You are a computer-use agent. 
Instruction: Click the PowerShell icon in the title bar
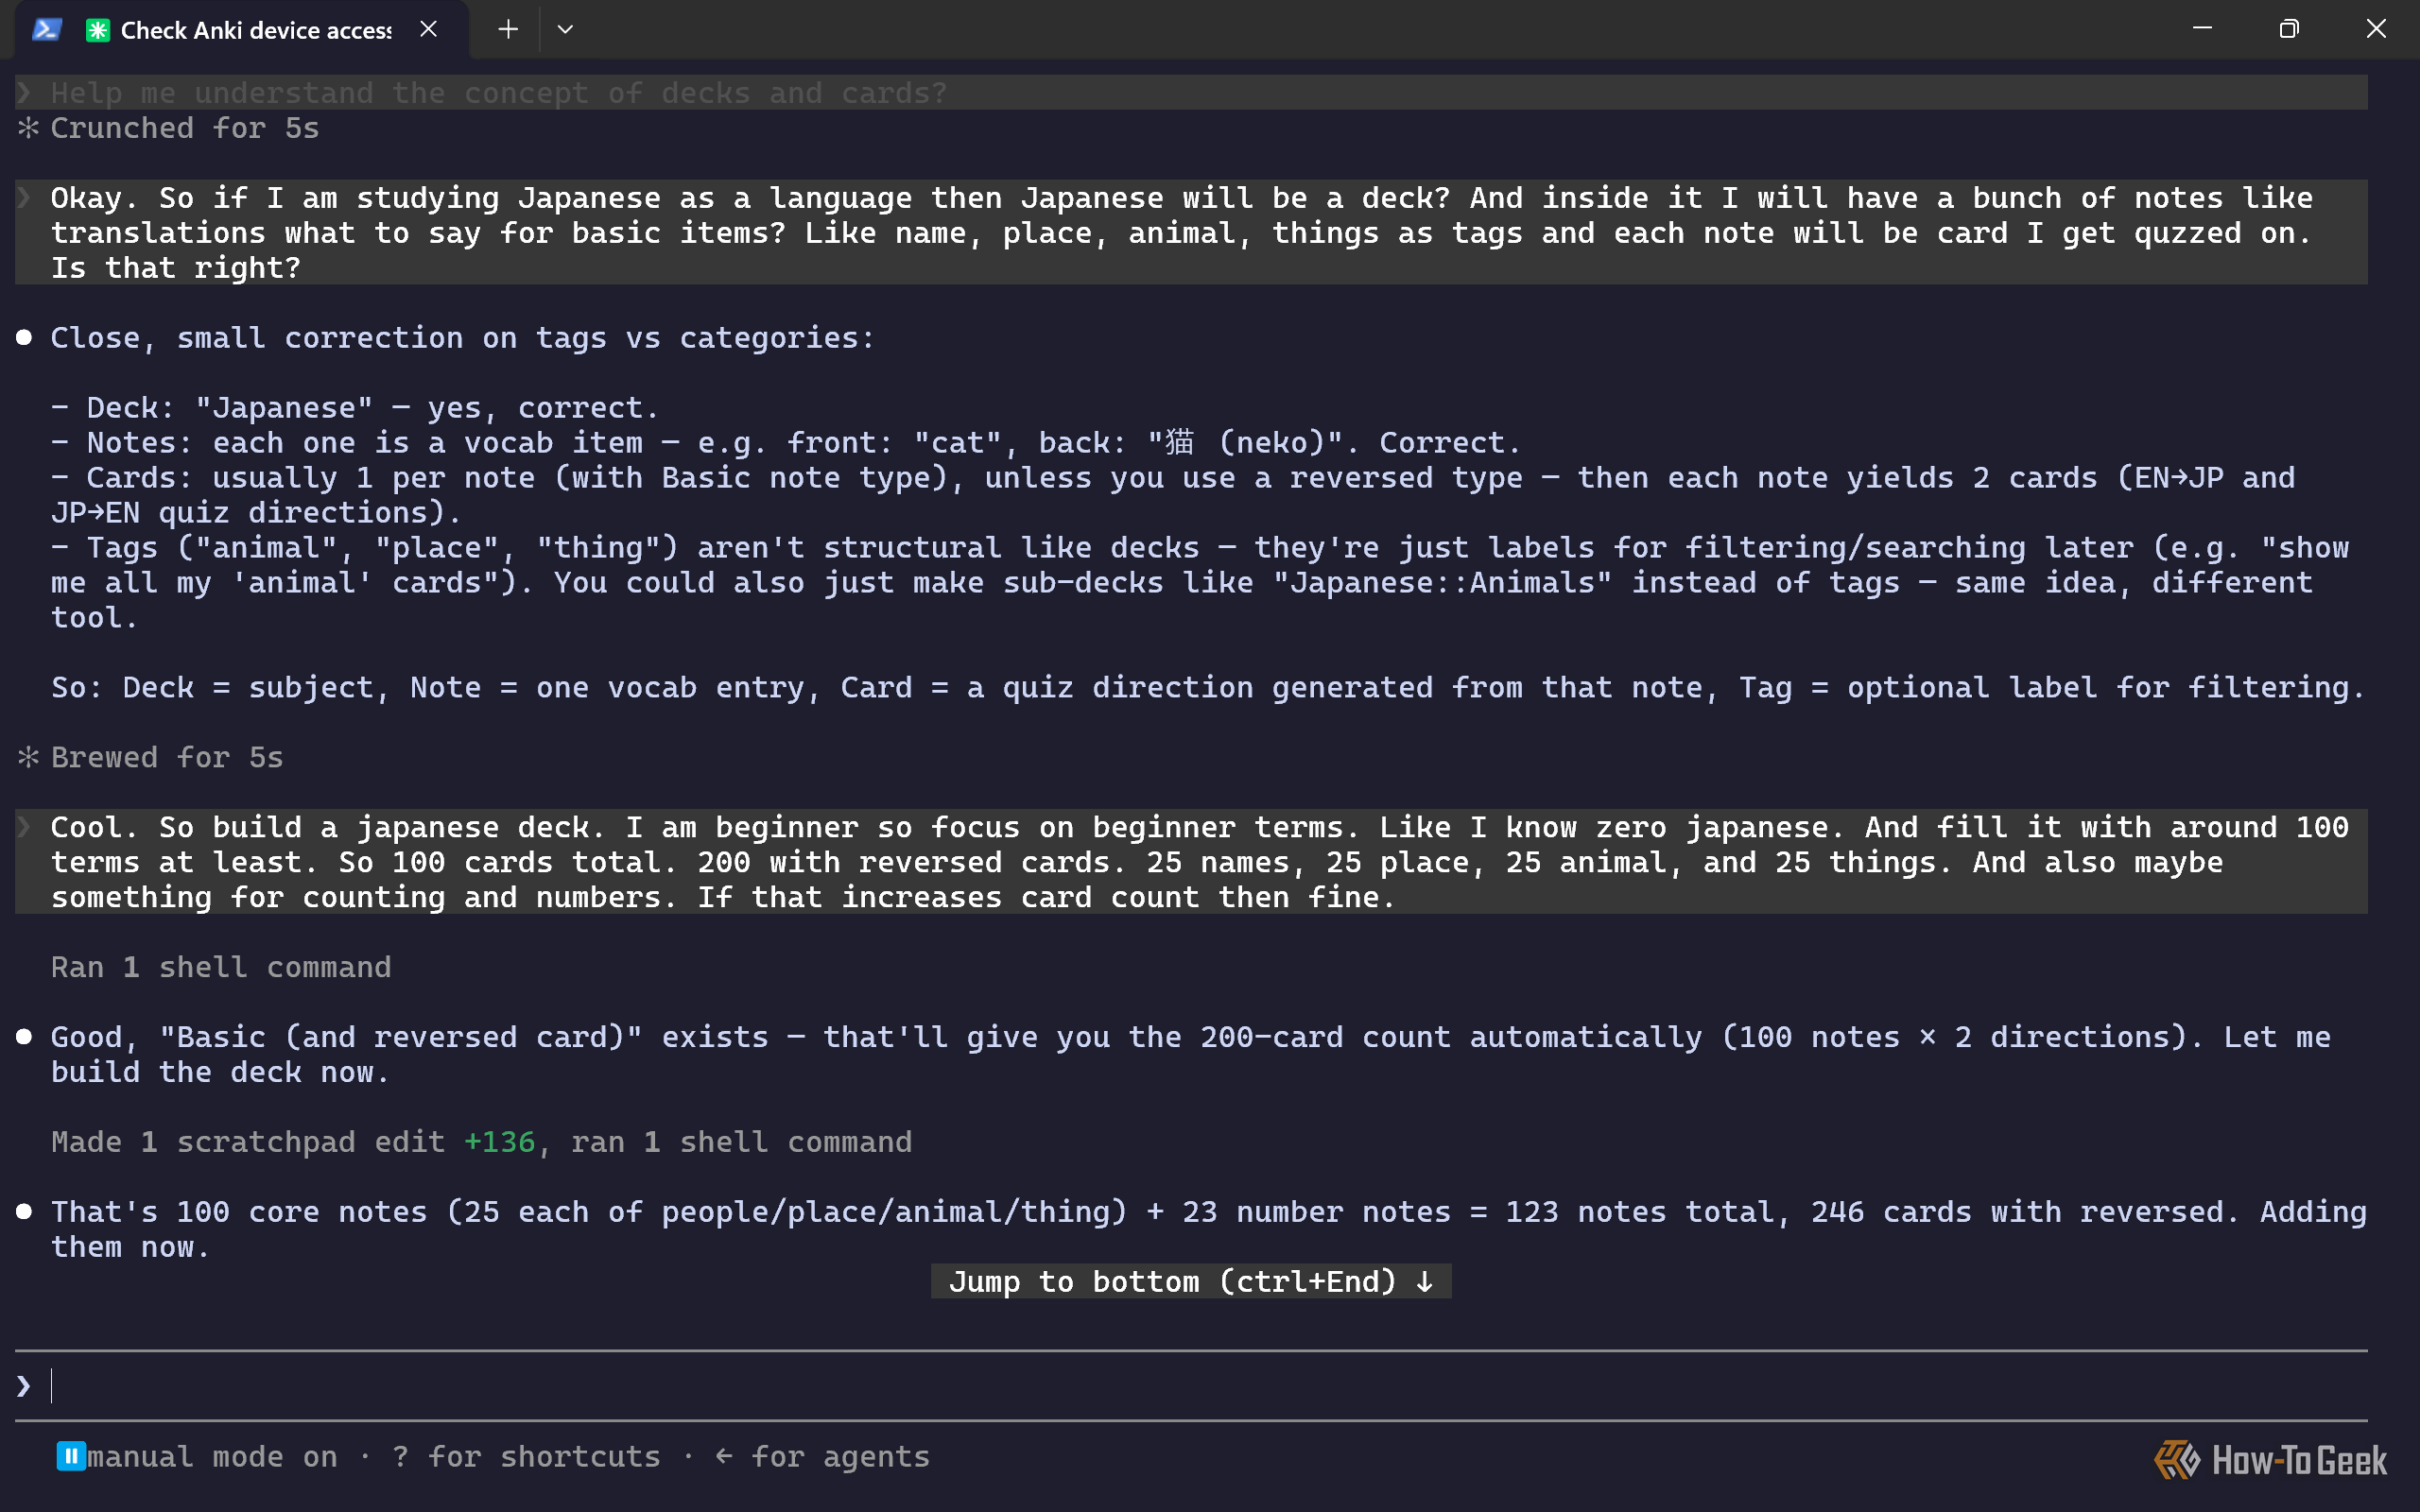pyautogui.click(x=47, y=29)
